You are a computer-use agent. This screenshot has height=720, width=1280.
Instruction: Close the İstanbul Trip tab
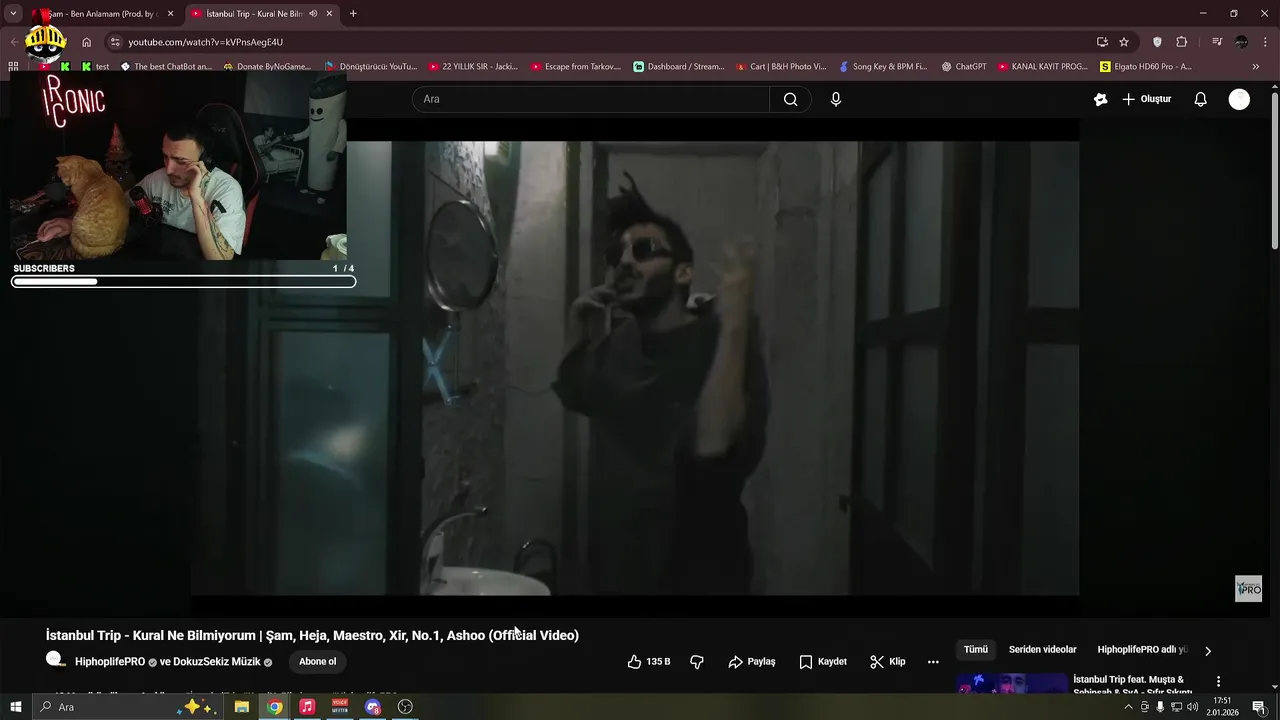point(328,14)
